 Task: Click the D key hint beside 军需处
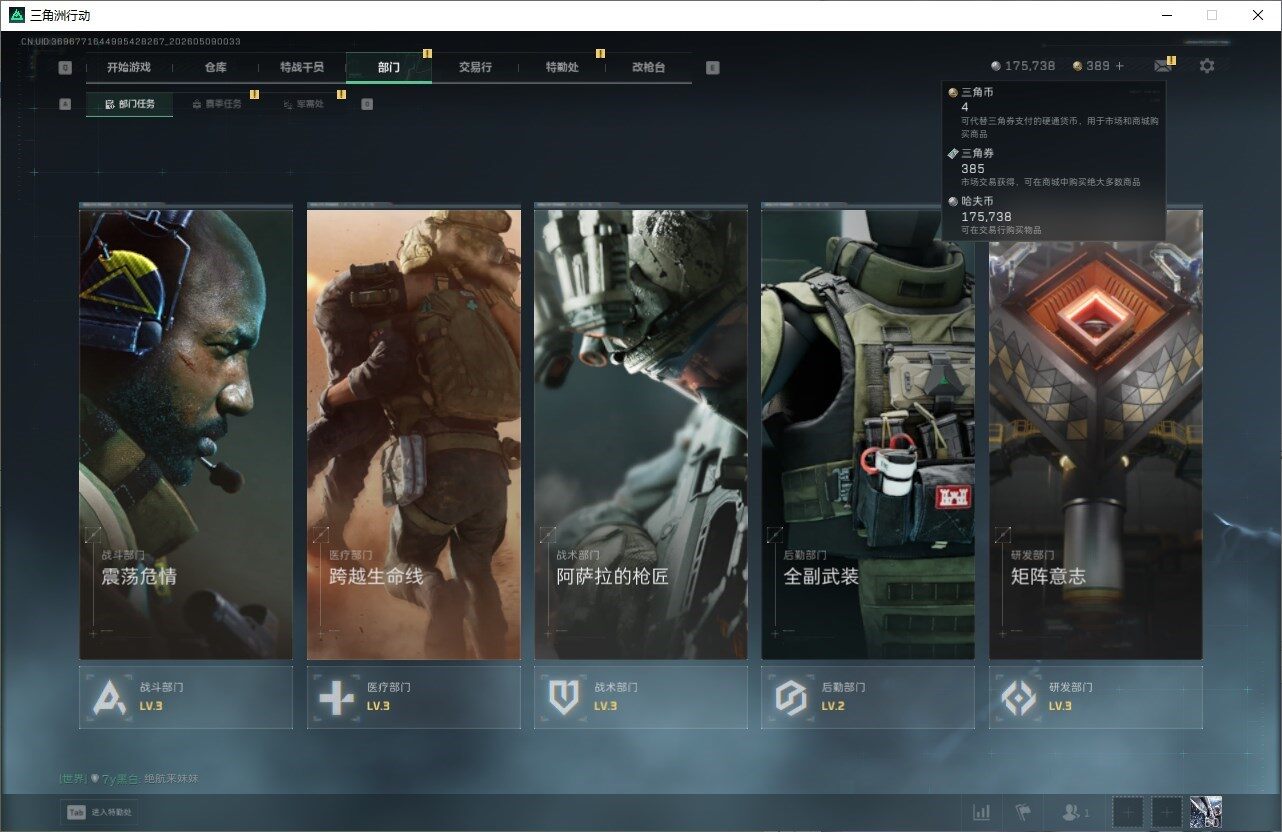(x=367, y=104)
